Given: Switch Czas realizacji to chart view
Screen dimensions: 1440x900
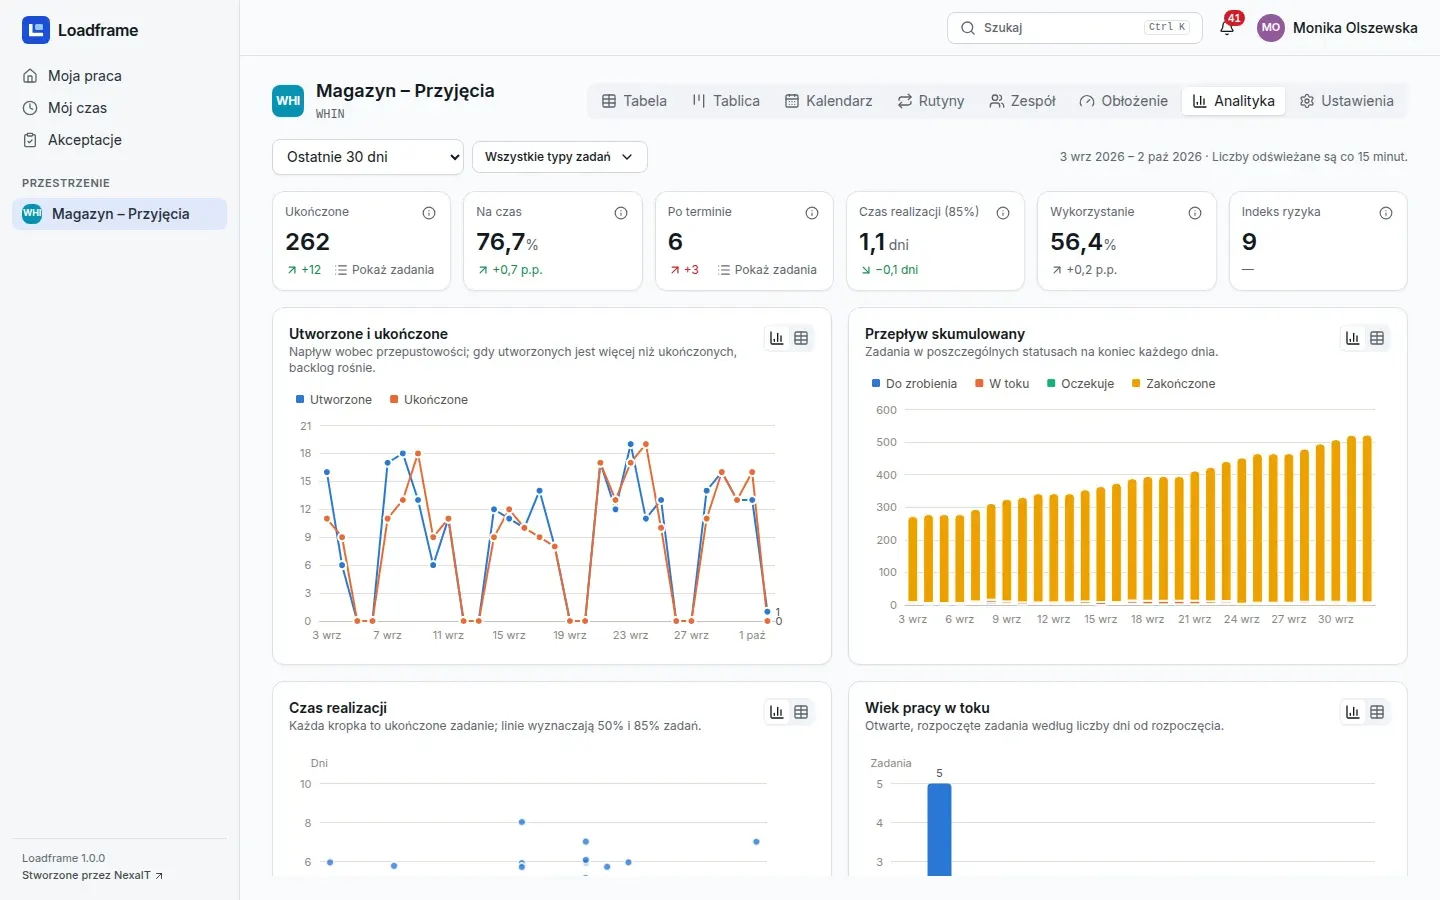Looking at the screenshot, I should coord(777,712).
